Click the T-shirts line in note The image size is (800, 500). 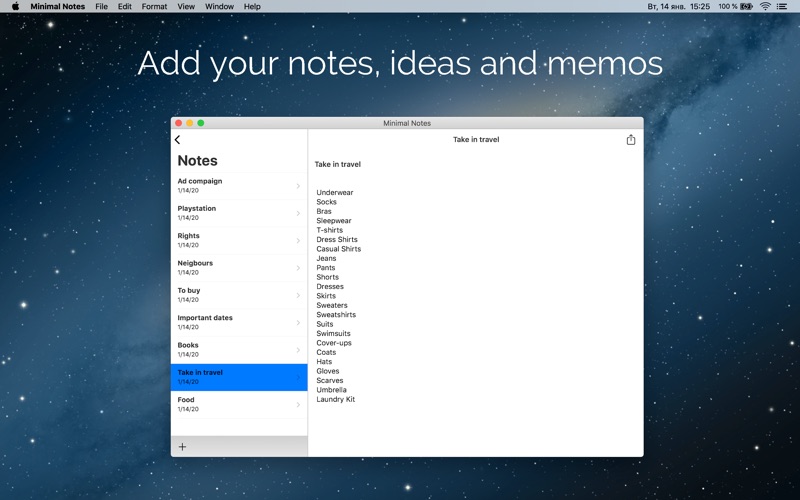pos(330,230)
